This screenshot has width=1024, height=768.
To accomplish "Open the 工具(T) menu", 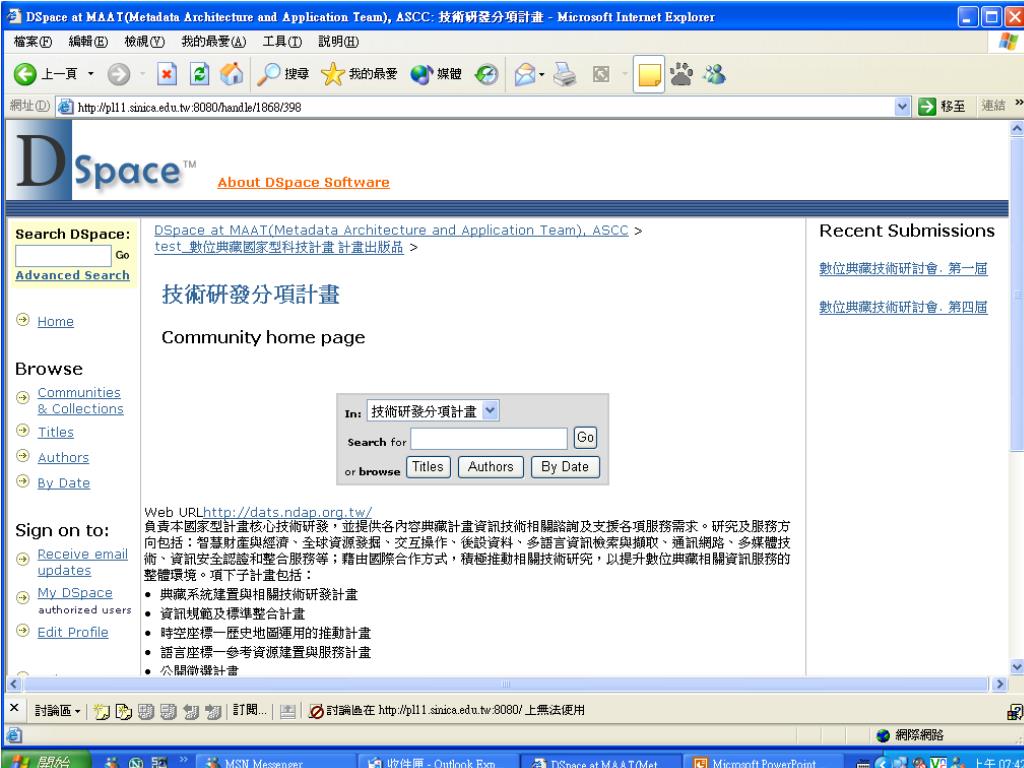I will [x=282, y=42].
